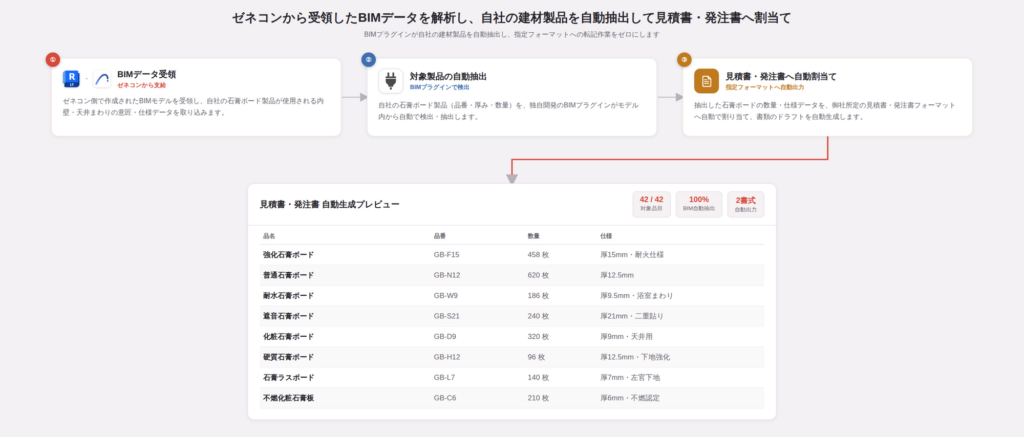The image size is (1024, 437).
Task: Click the quantity "320 枚"
Action: click(538, 337)
